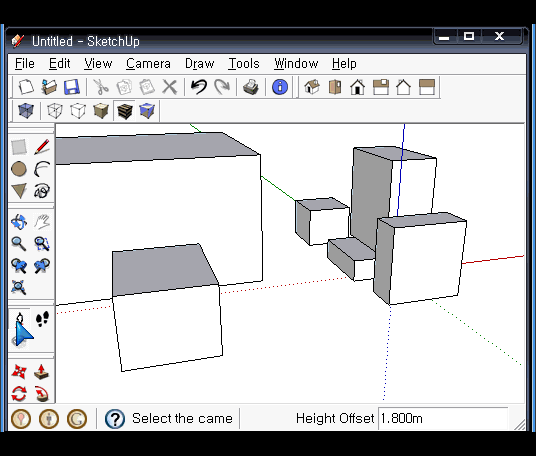Image resolution: width=536 pixels, height=456 pixels.
Task: Select the Line pencil tool
Action: click(42, 147)
